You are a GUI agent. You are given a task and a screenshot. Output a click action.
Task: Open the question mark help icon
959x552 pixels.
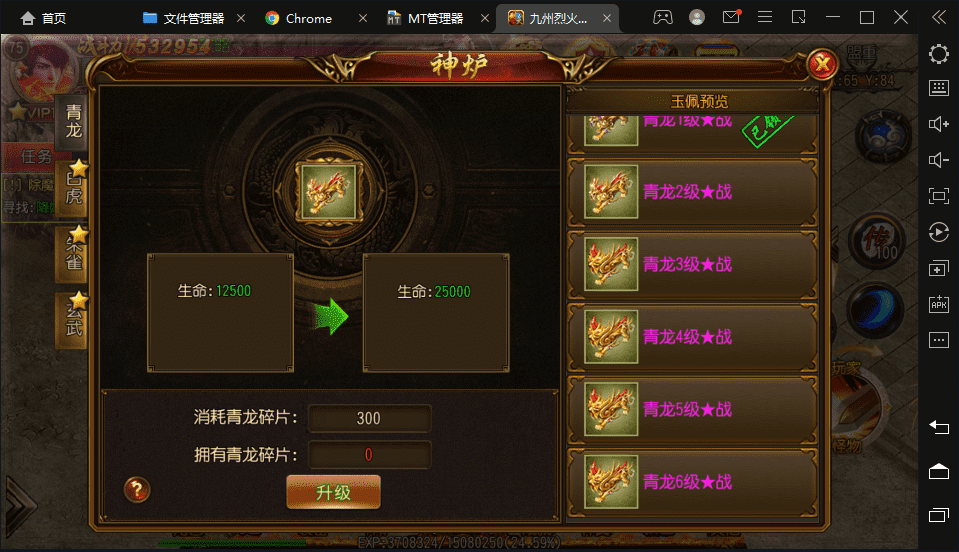137,490
